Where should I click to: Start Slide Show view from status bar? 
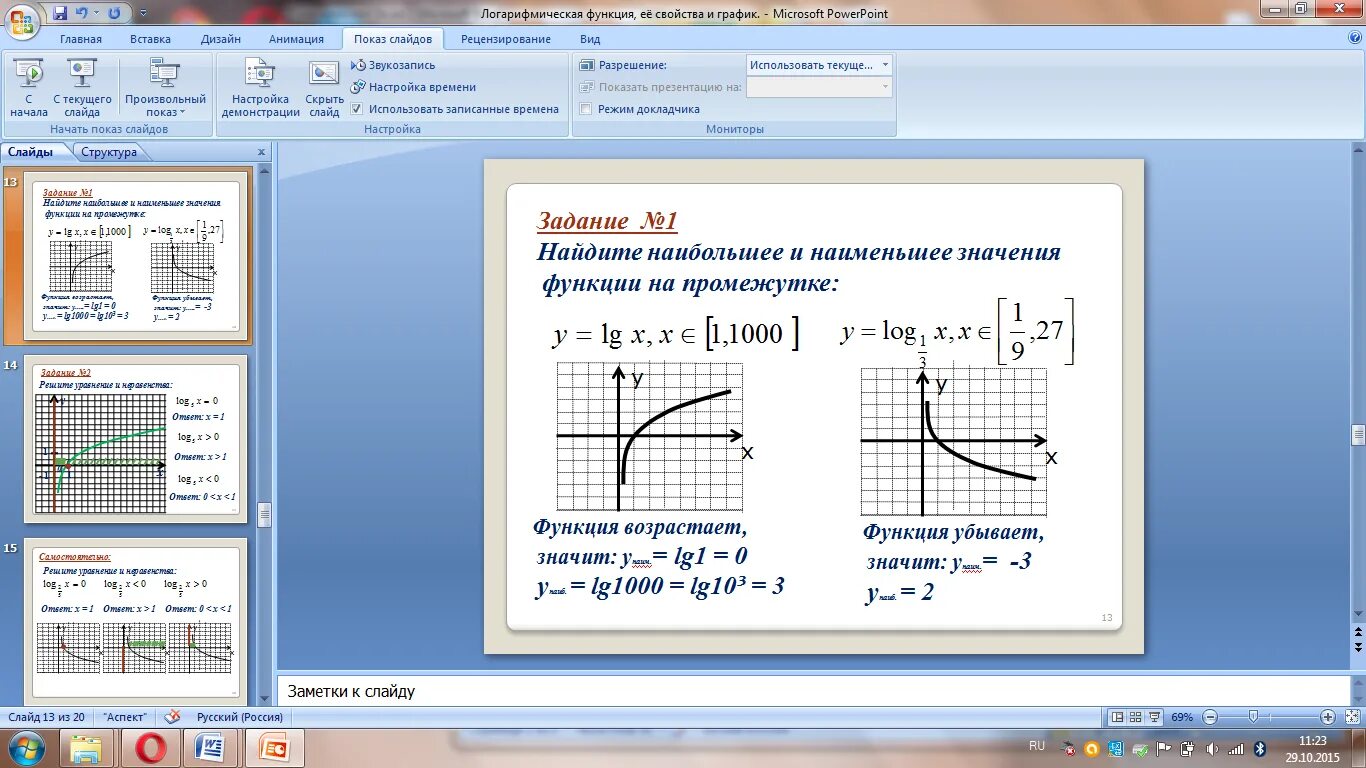[x=1157, y=717]
